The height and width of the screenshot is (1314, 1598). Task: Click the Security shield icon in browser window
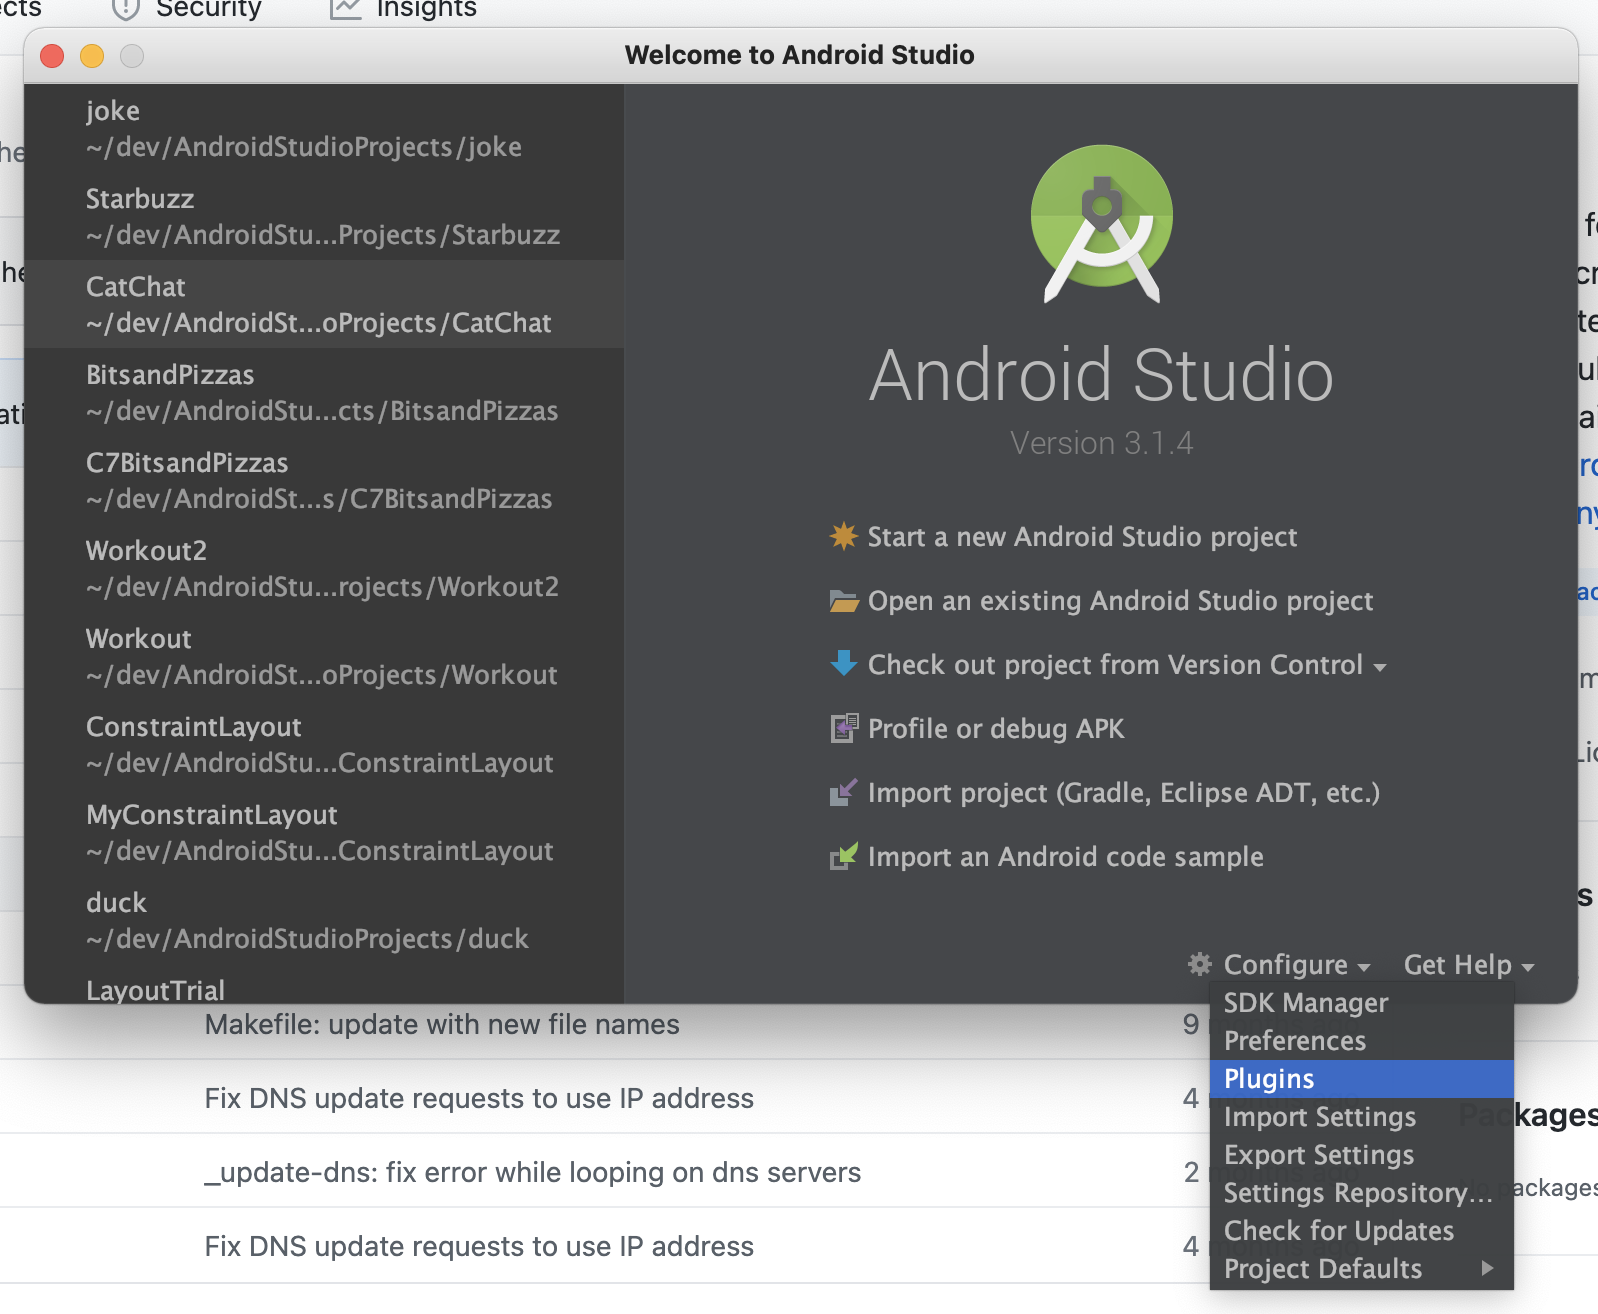point(125,9)
